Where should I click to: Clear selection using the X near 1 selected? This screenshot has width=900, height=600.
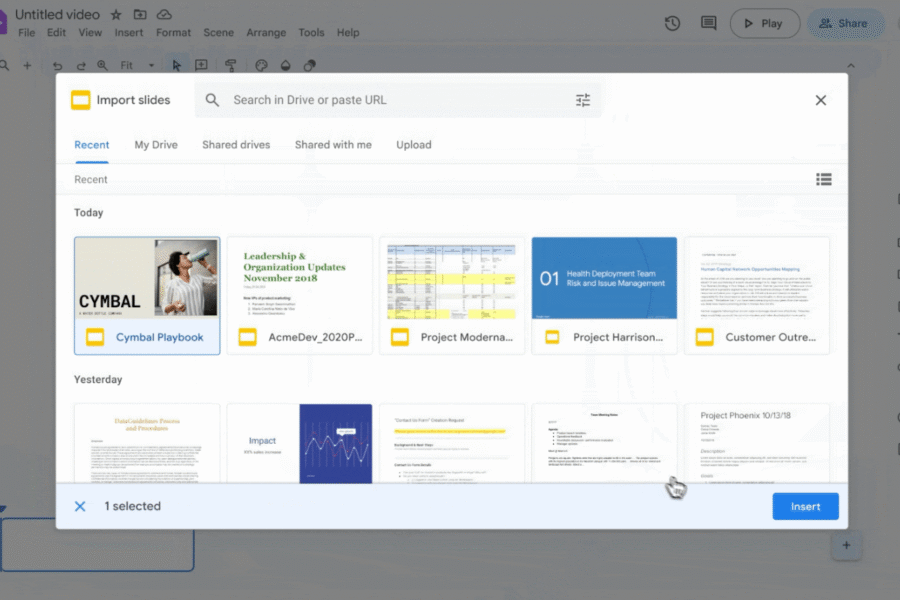tap(80, 506)
